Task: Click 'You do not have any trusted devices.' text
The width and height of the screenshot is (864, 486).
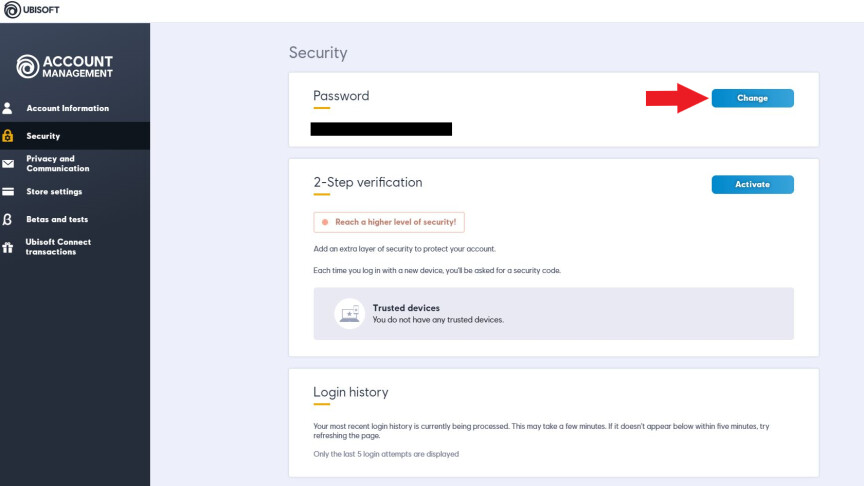Action: (x=438, y=320)
